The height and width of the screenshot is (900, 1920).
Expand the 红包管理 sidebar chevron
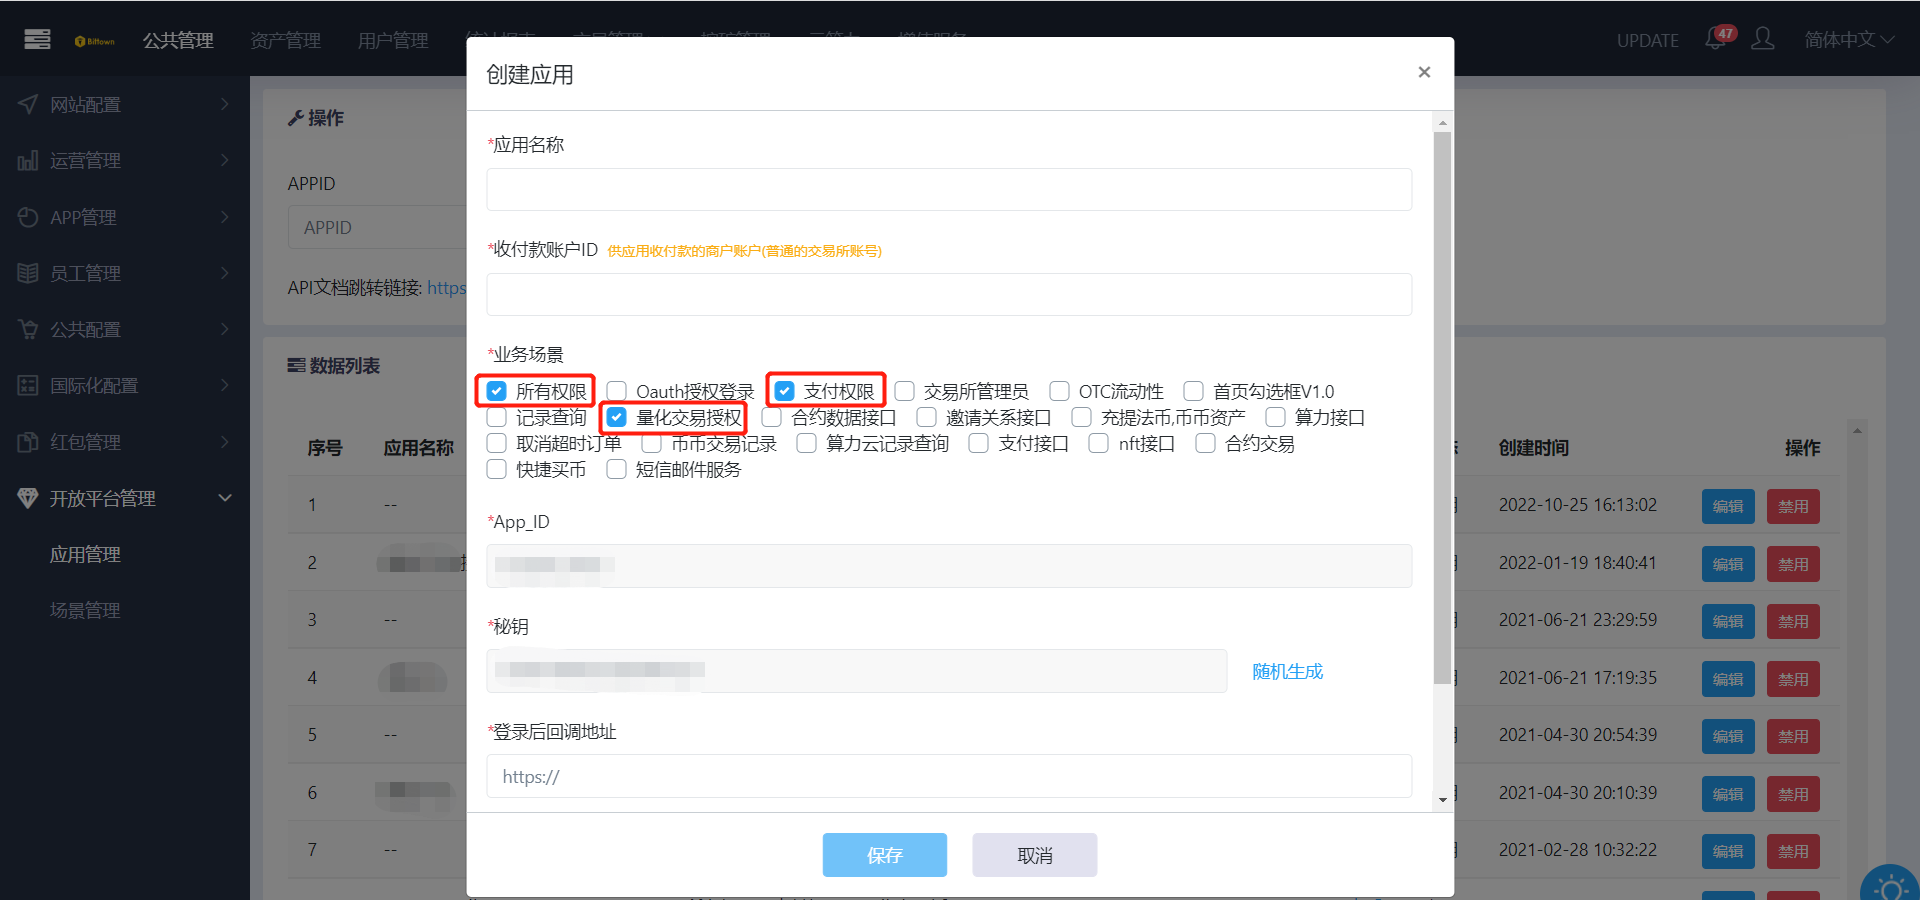pyautogui.click(x=224, y=442)
